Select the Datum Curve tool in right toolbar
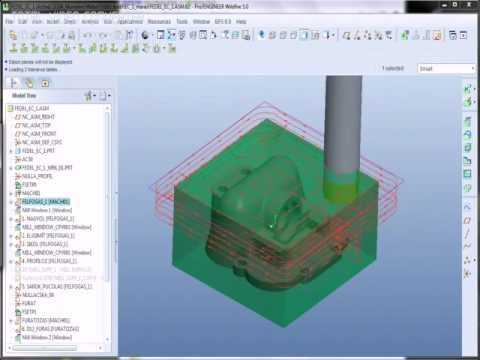Image resolution: width=480 pixels, height=360 pixels. pos(467,247)
